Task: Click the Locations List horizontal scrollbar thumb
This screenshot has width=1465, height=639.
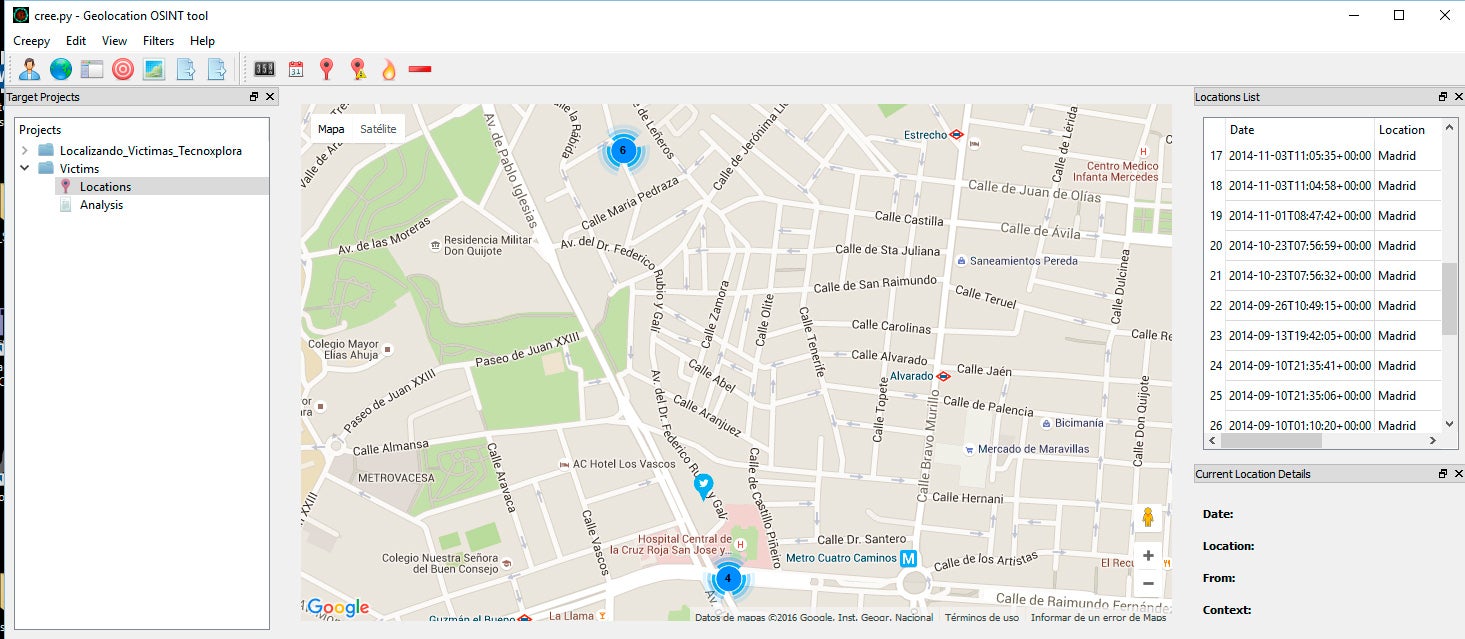Action: [x=1271, y=440]
